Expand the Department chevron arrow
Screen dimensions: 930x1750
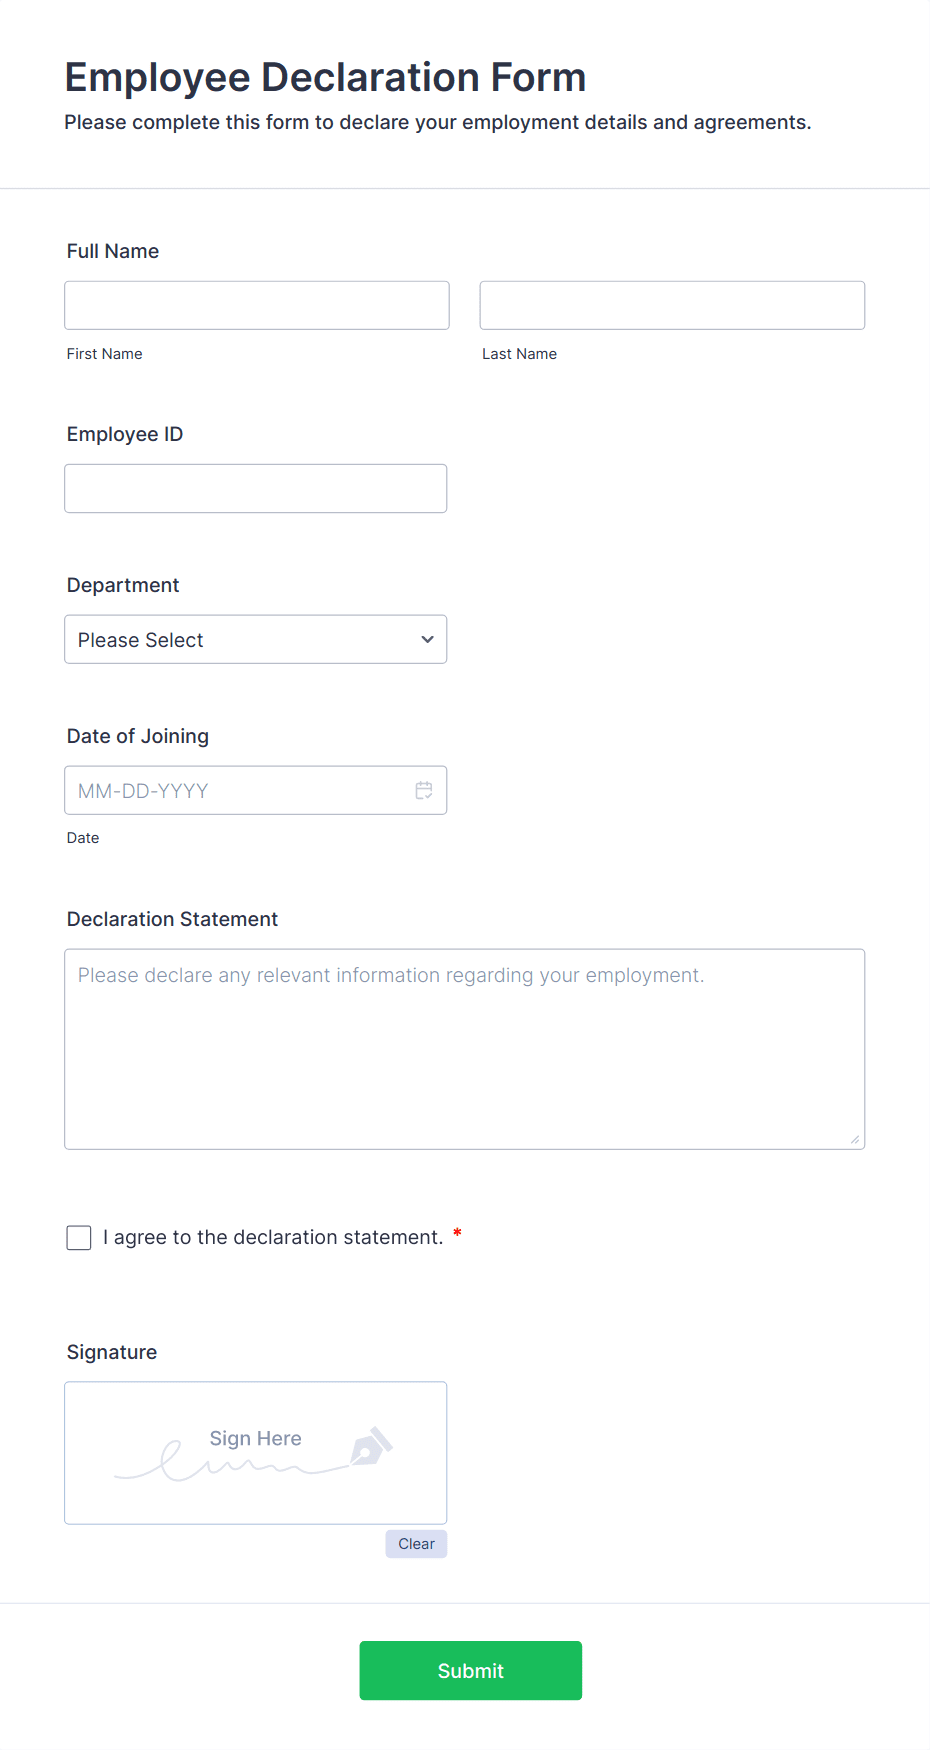coord(427,640)
